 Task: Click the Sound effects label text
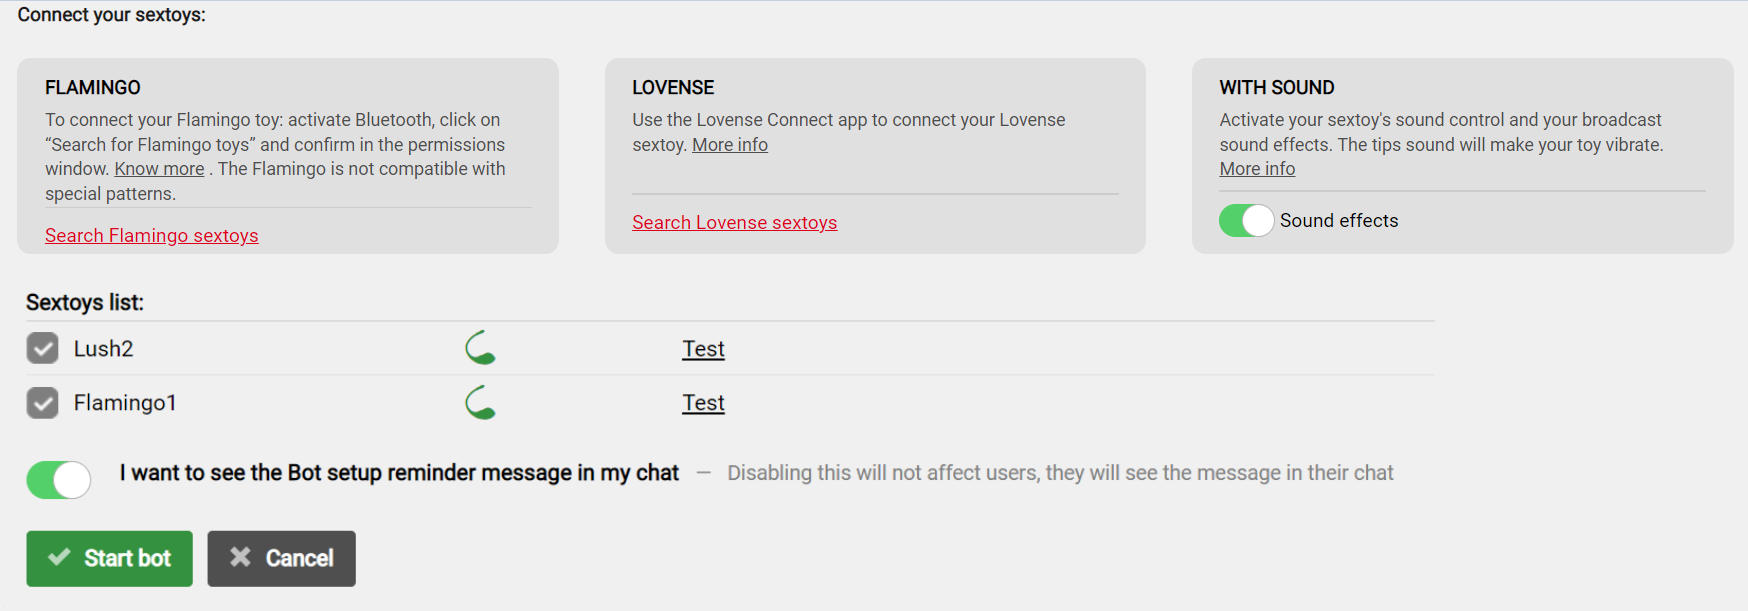pos(1339,220)
